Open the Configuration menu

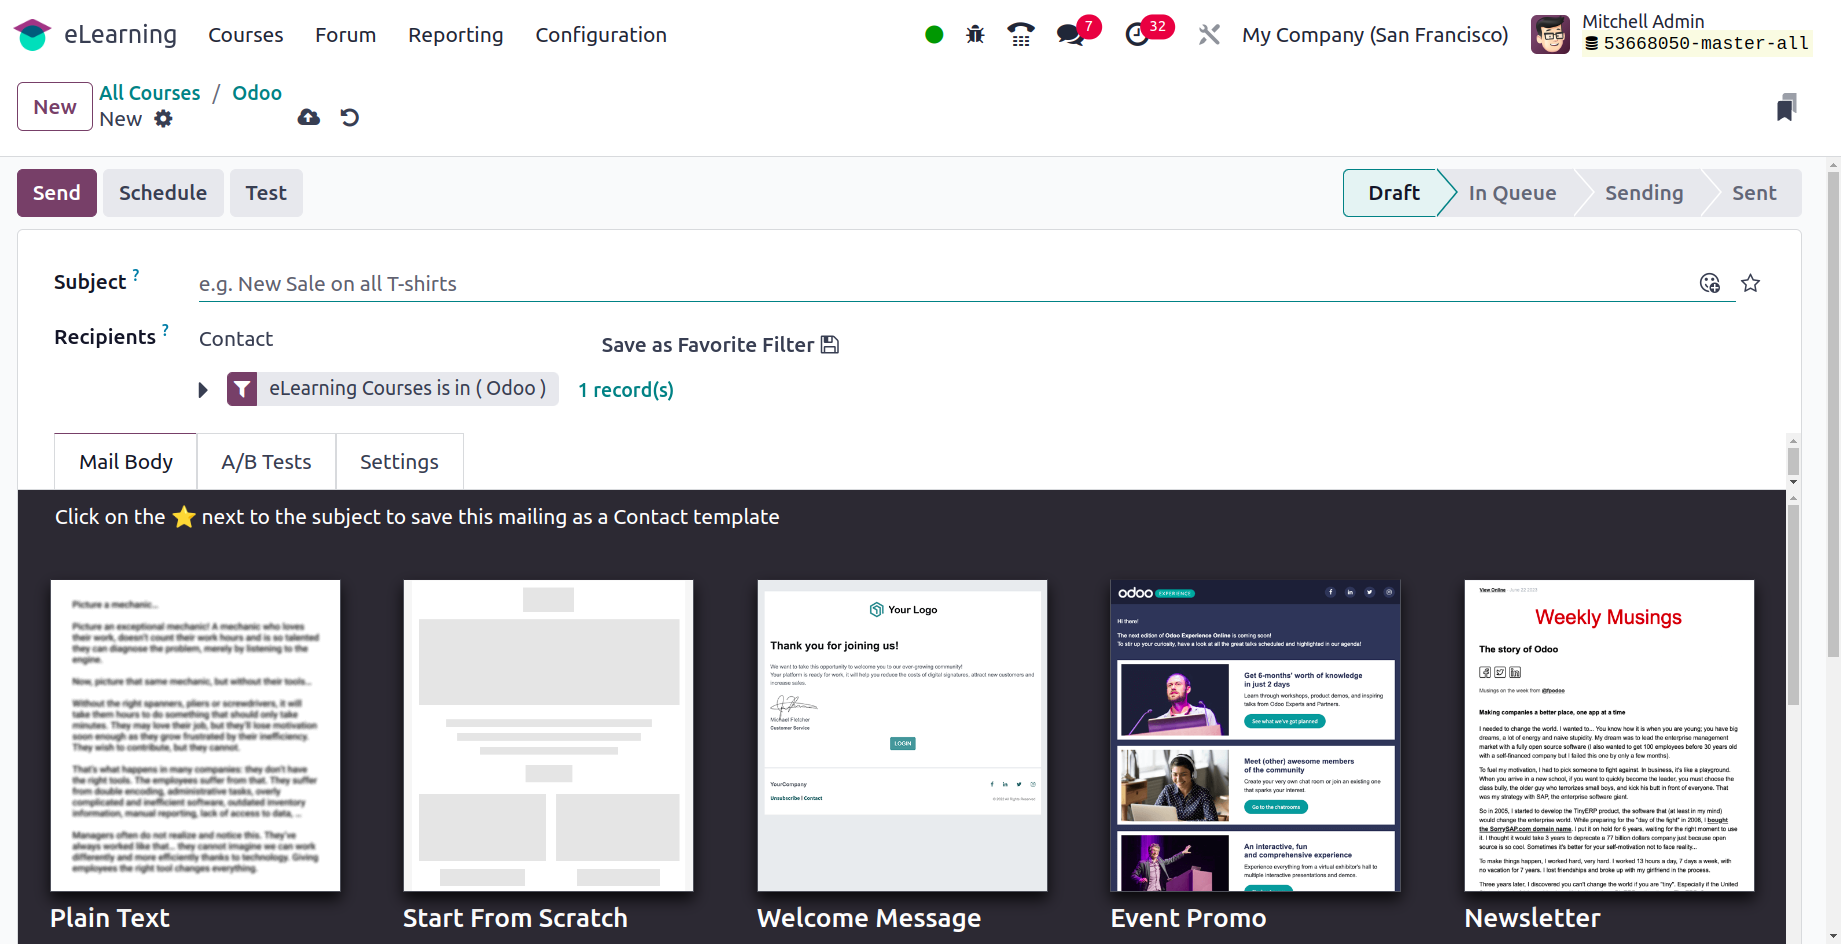[x=601, y=35]
